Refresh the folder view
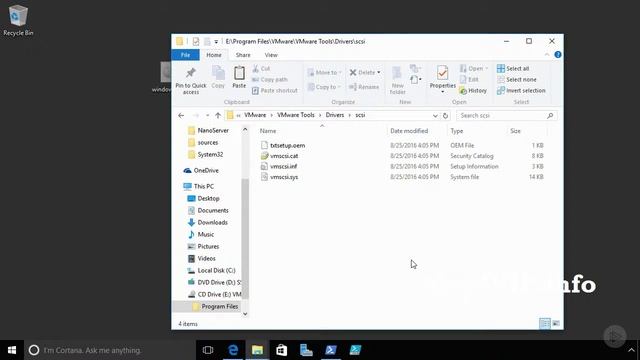The image size is (640, 360). (445, 116)
